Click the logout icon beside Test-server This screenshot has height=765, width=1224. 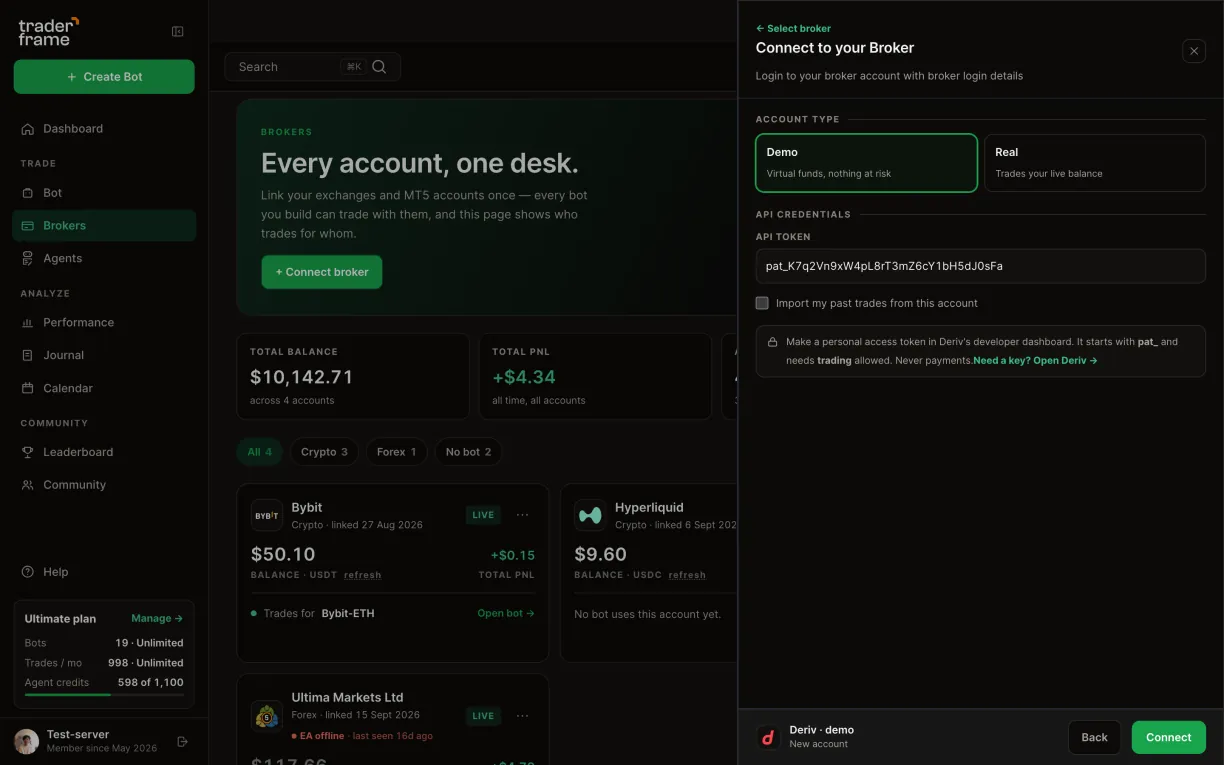pyautogui.click(x=182, y=741)
